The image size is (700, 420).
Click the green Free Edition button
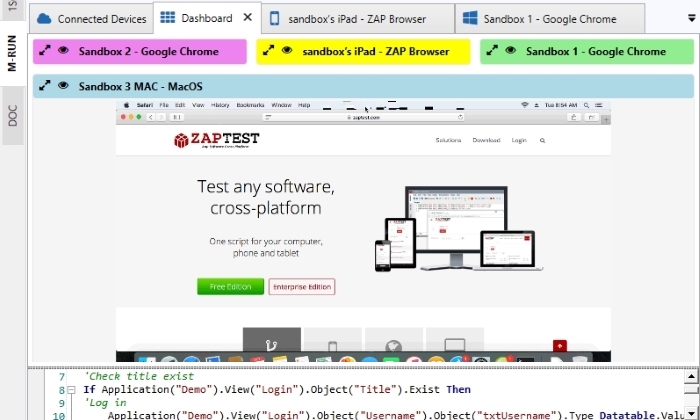point(230,287)
